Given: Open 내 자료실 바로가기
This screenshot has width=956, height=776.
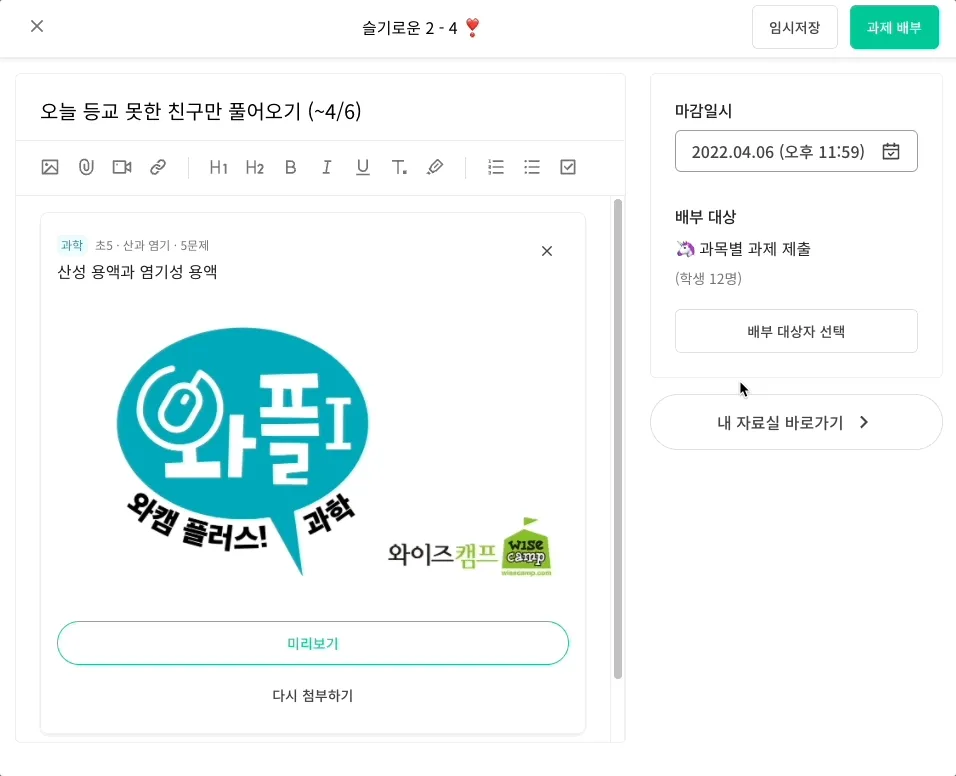Looking at the screenshot, I should click(x=796, y=422).
